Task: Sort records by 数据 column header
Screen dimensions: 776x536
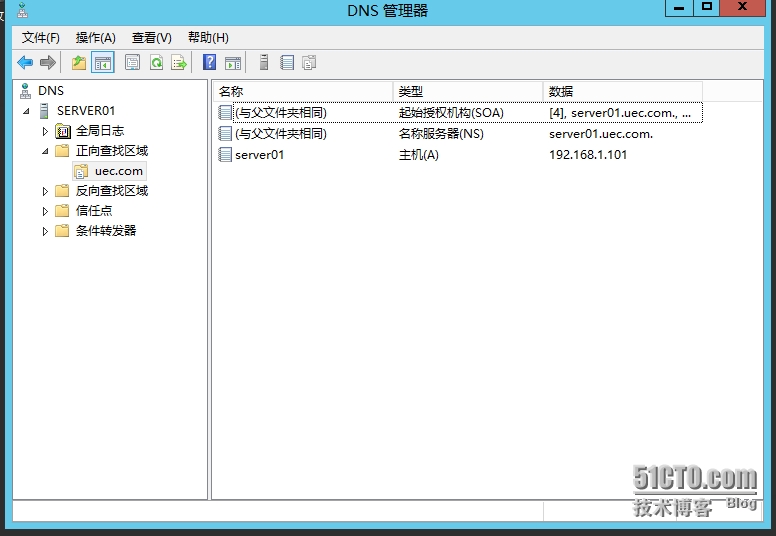Action: [x=623, y=92]
